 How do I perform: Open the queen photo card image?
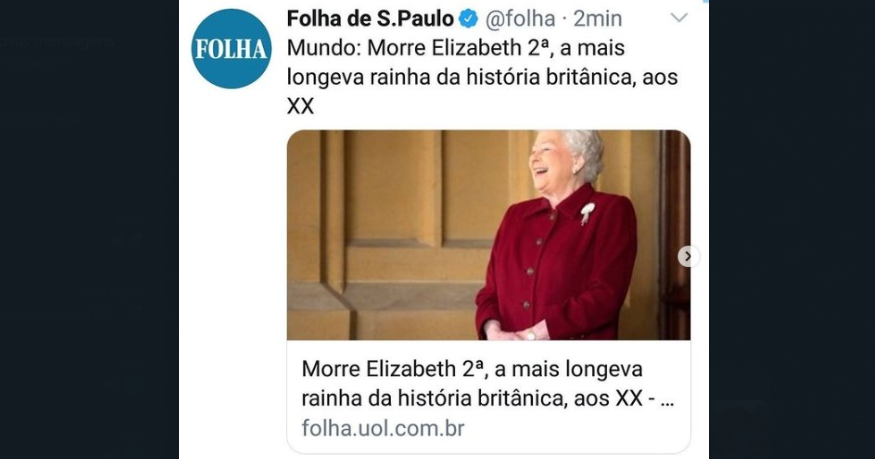488,235
